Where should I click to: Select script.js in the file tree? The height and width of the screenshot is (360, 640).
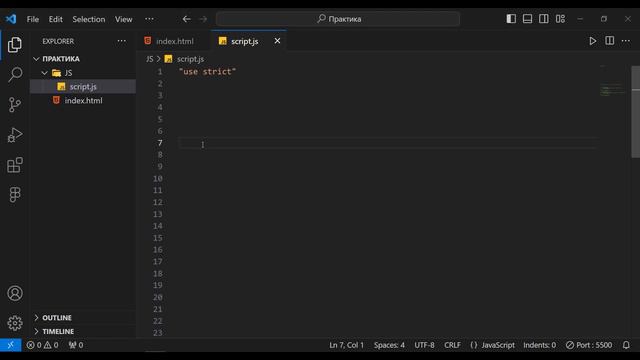[x=83, y=87]
